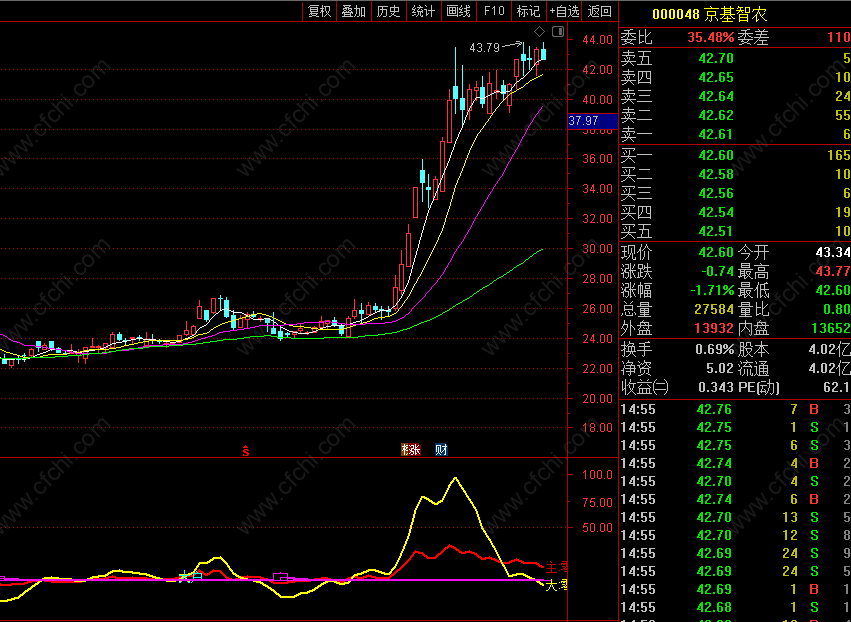Open the 复权 adjustment menu
The height and width of the screenshot is (622, 851).
(x=319, y=11)
